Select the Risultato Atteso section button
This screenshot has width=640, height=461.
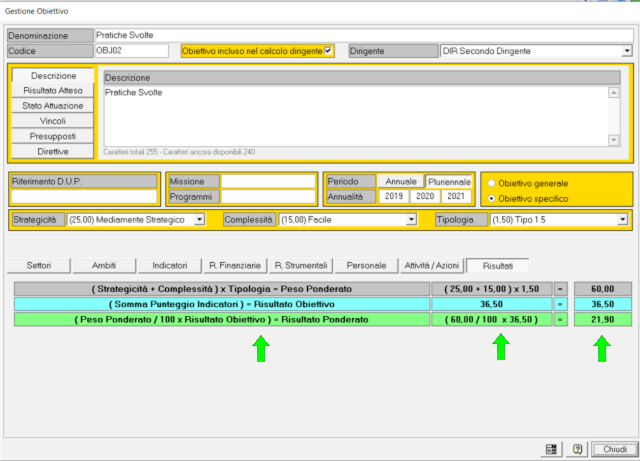(x=53, y=91)
